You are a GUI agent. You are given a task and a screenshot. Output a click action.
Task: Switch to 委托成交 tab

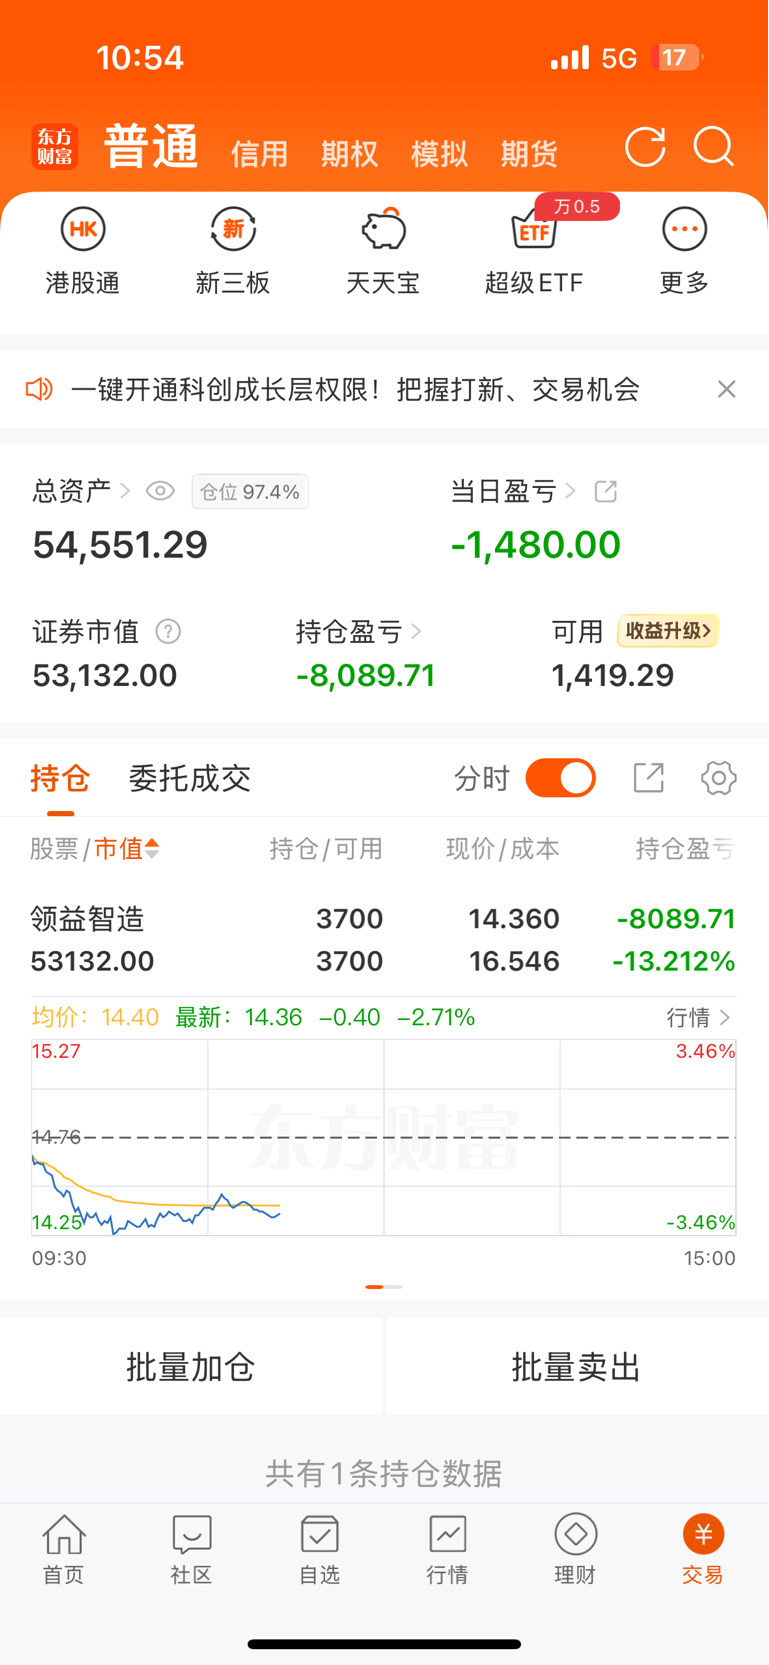[189, 778]
